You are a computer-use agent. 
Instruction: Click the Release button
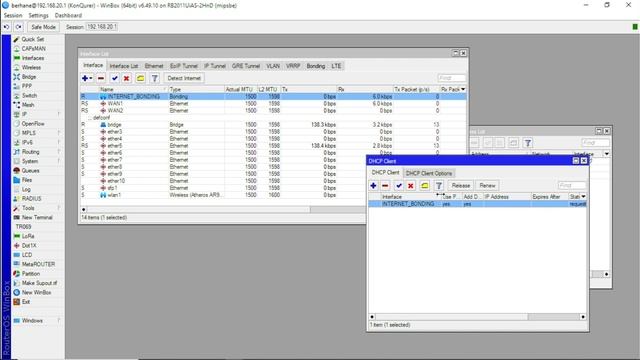(x=461, y=186)
